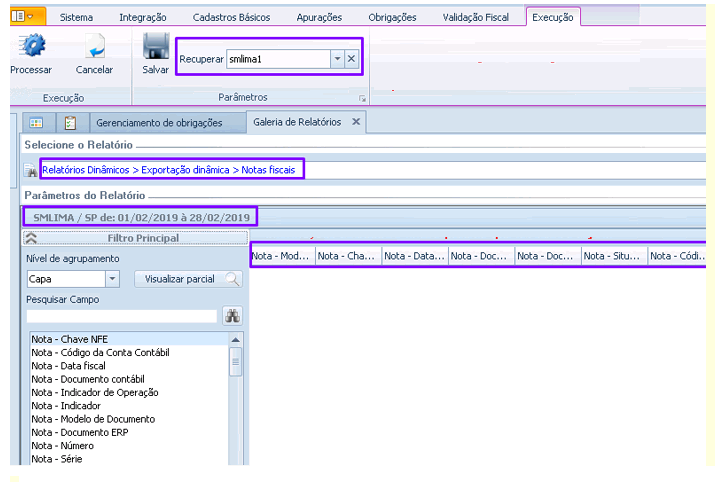Clear the Recuperar field with X button
728x482 pixels.
click(x=351, y=59)
